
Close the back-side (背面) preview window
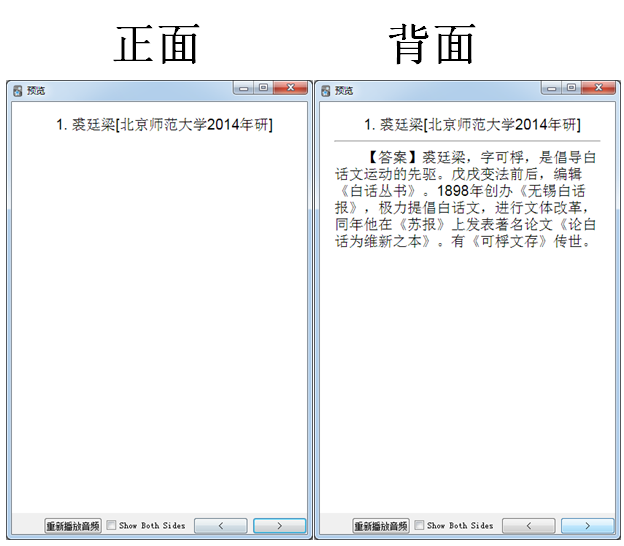(x=599, y=88)
